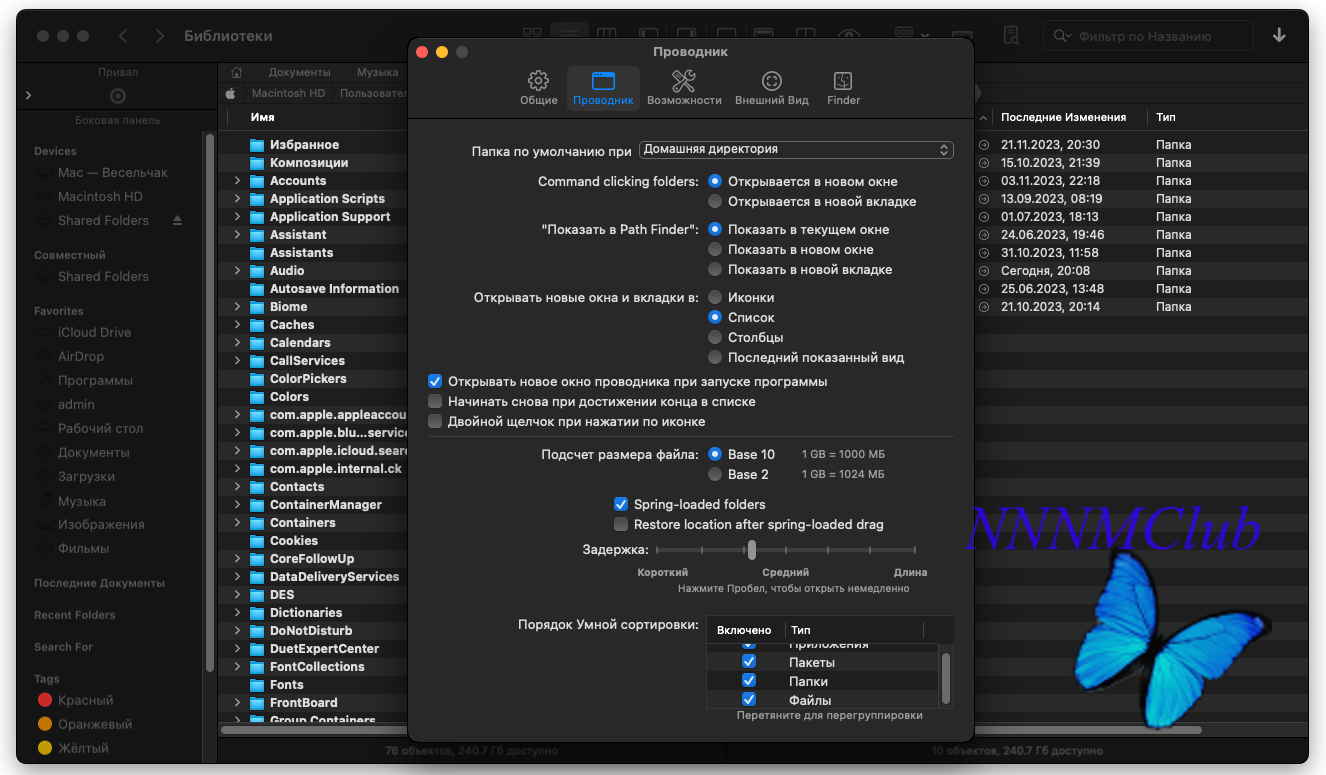Click the Apple logo in the path bar

click(x=230, y=93)
